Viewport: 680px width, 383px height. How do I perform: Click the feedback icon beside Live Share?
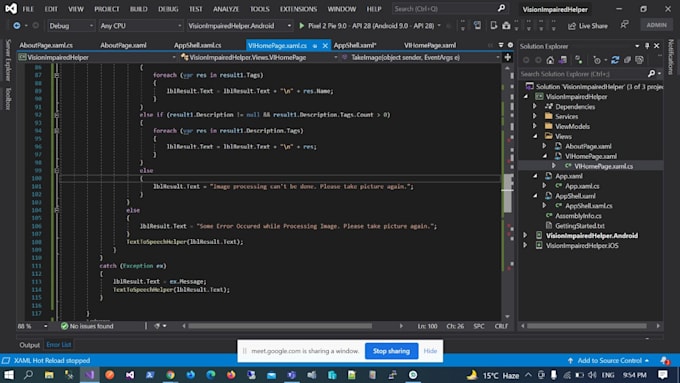tap(624, 25)
